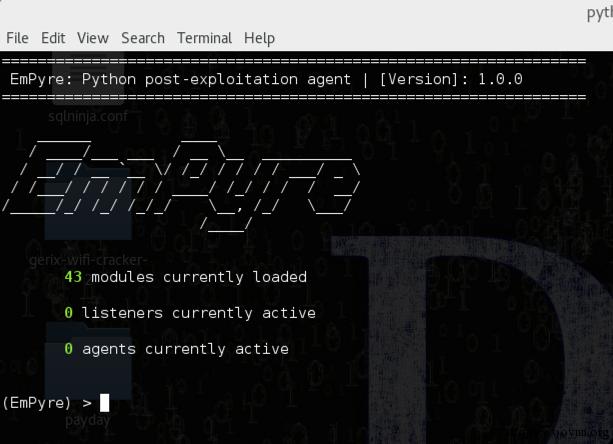The width and height of the screenshot is (613, 444).
Task: Open the Search menu
Action: tap(143, 38)
